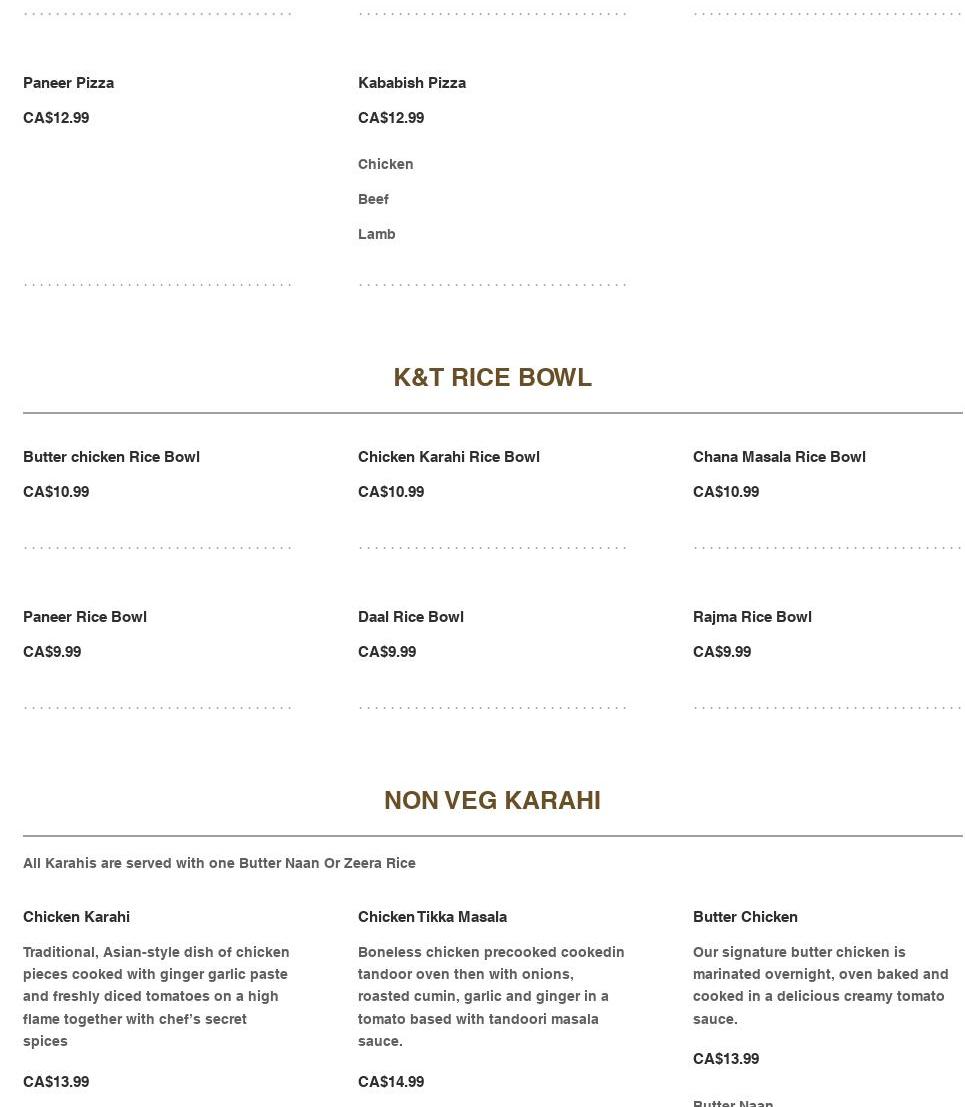Screen dimensions: 965x1107
Task: Click the Kababish Pizza CA$12.99 price
Action: [x=390, y=118]
